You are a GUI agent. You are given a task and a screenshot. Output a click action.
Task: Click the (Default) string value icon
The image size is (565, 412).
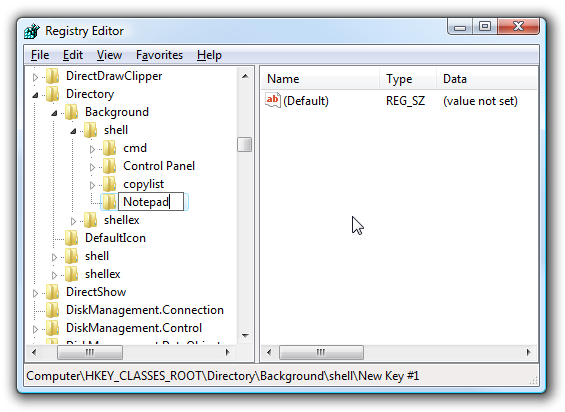click(x=272, y=100)
